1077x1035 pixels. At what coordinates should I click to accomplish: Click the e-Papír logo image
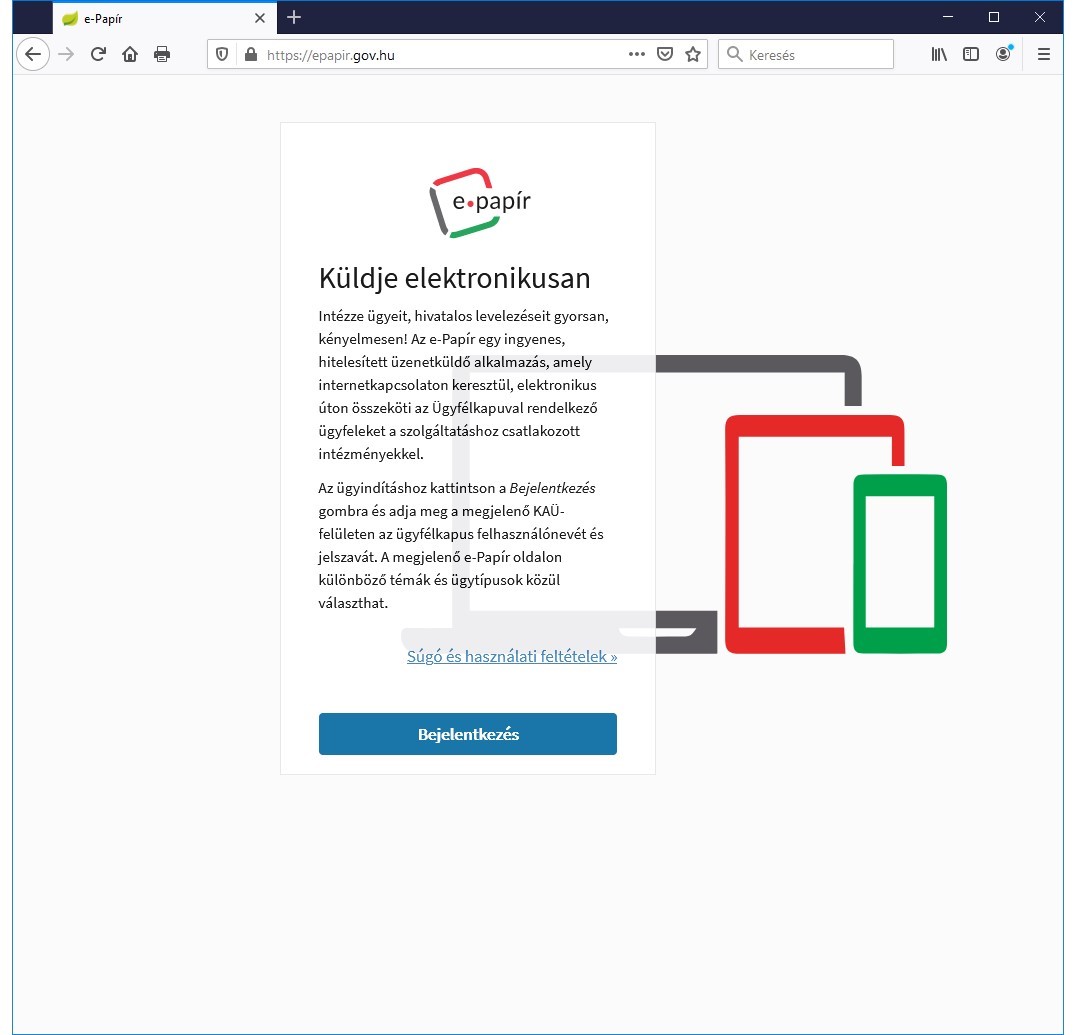(x=478, y=203)
